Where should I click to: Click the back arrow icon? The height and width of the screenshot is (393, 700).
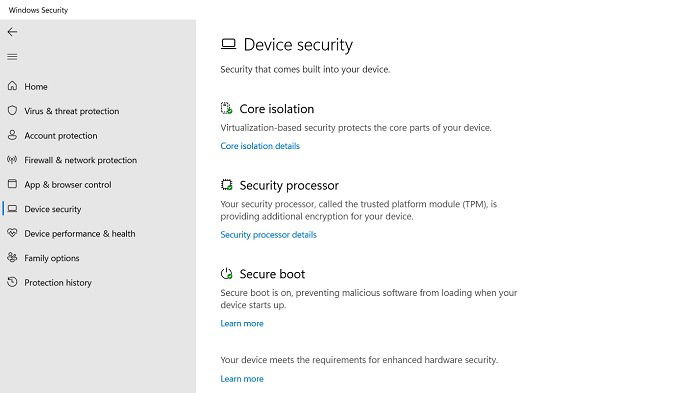tap(12, 32)
